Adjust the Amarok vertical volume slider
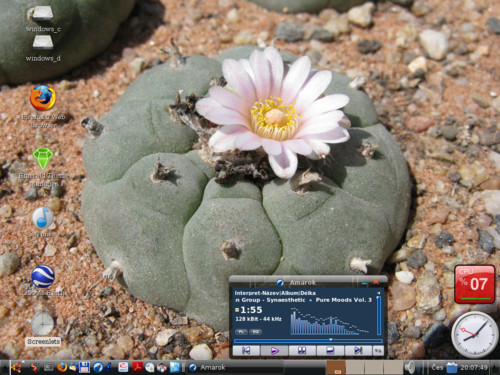Screen dimensions: 500x375 [379, 315]
